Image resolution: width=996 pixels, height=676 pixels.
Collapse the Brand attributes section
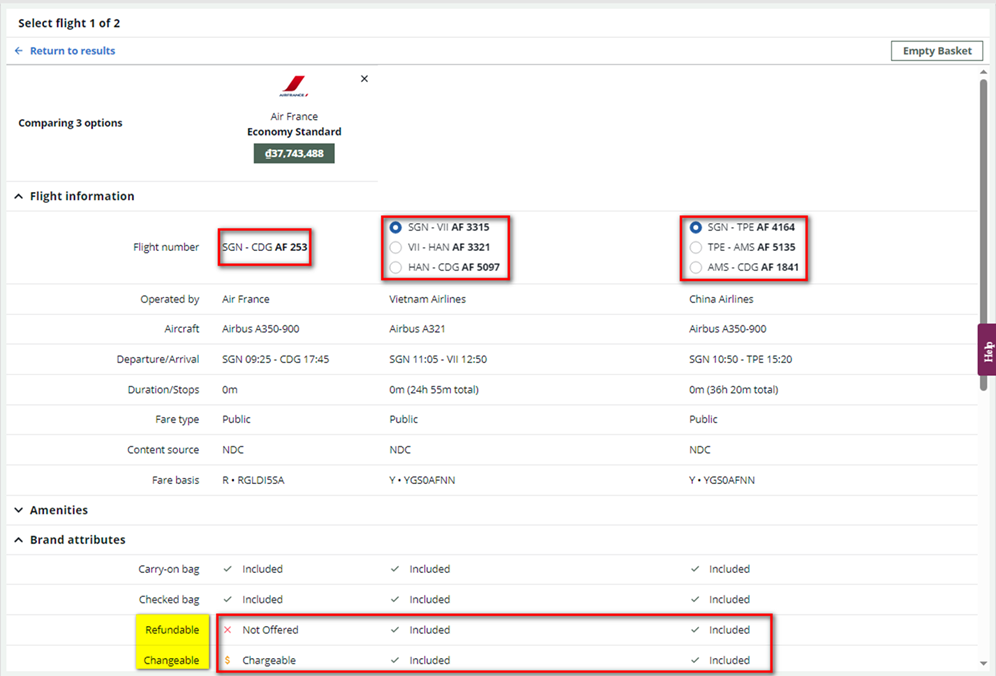(x=18, y=540)
